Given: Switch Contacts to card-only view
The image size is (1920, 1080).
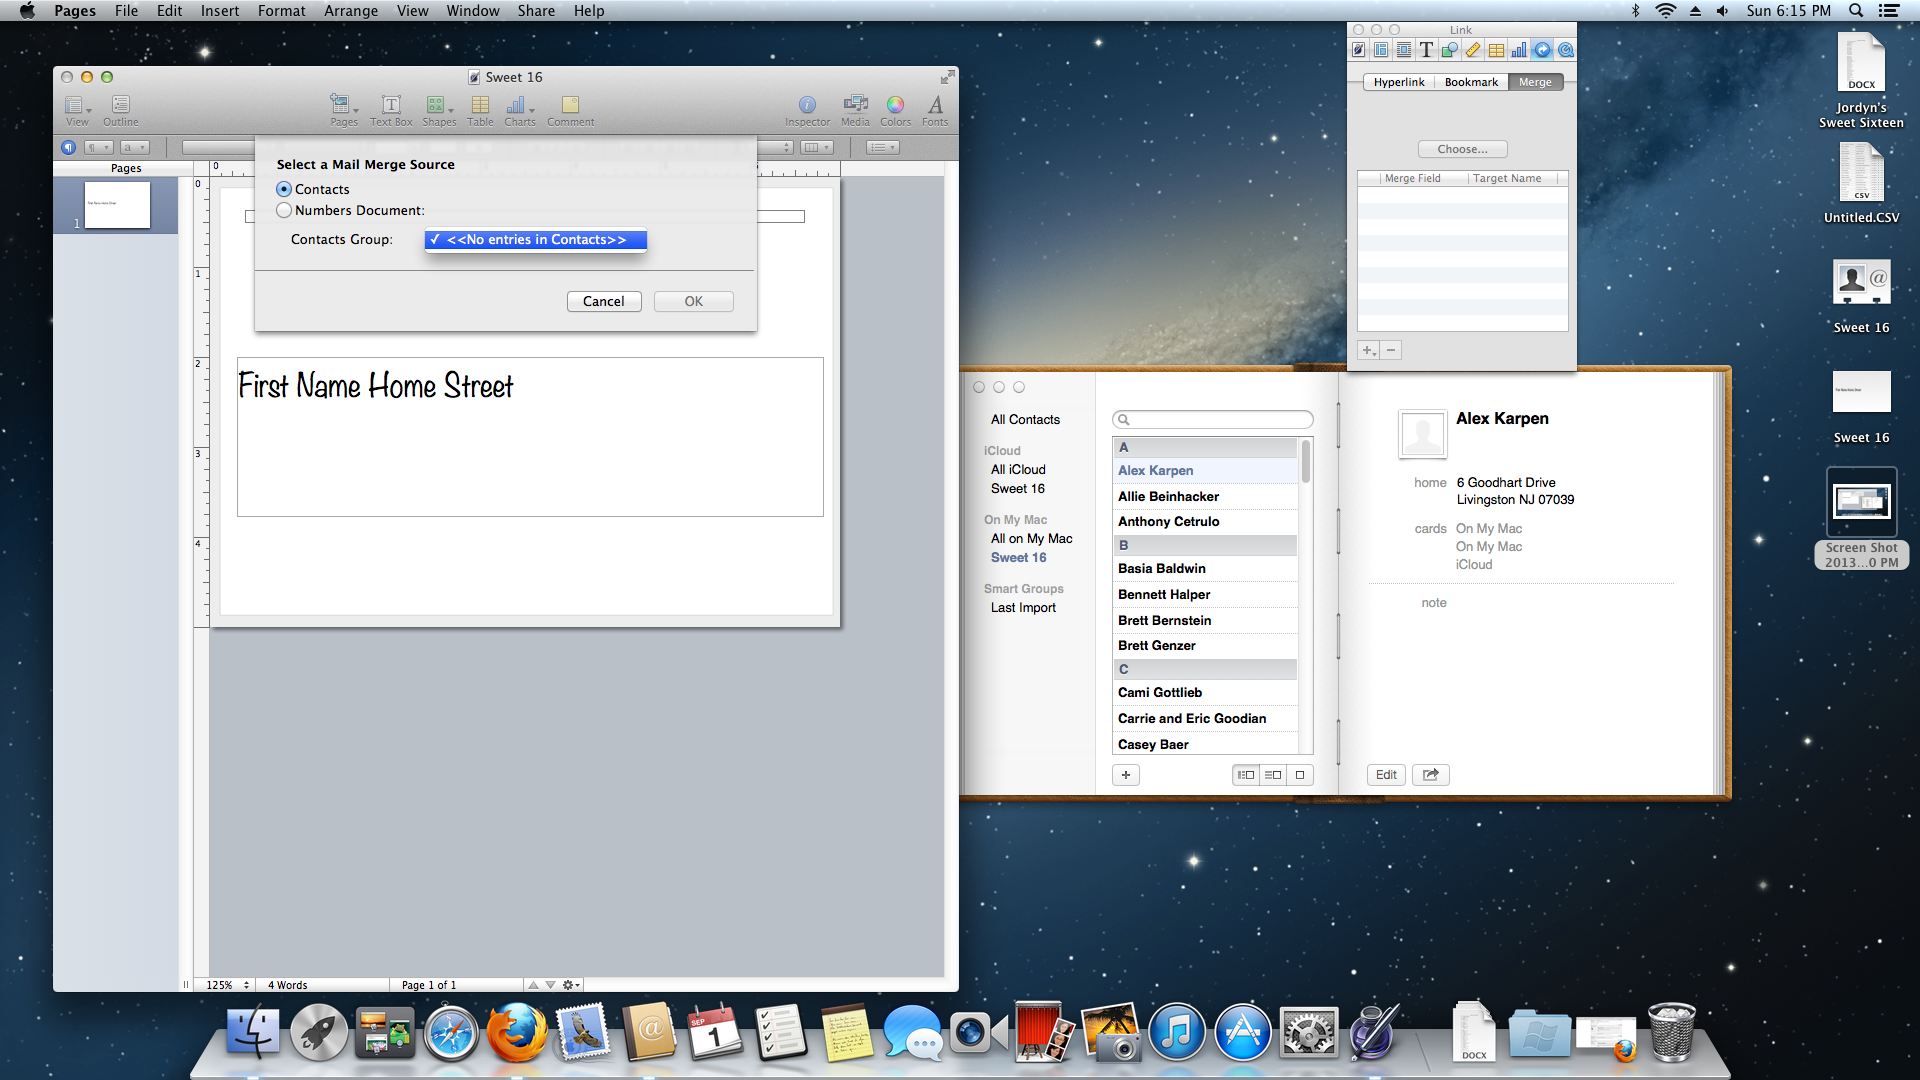Looking at the screenshot, I should [x=1300, y=775].
